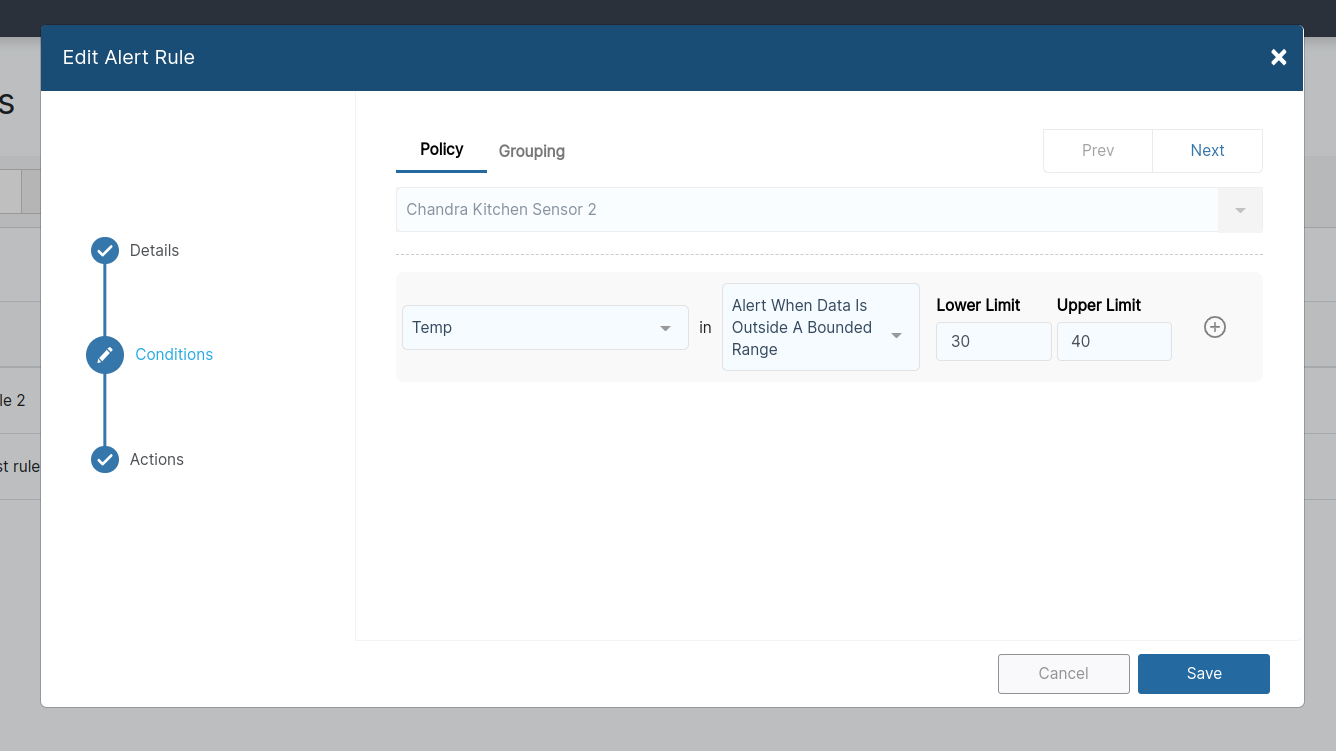Click the caret on the sensor selector
The height and width of the screenshot is (751, 1336).
(x=1239, y=209)
